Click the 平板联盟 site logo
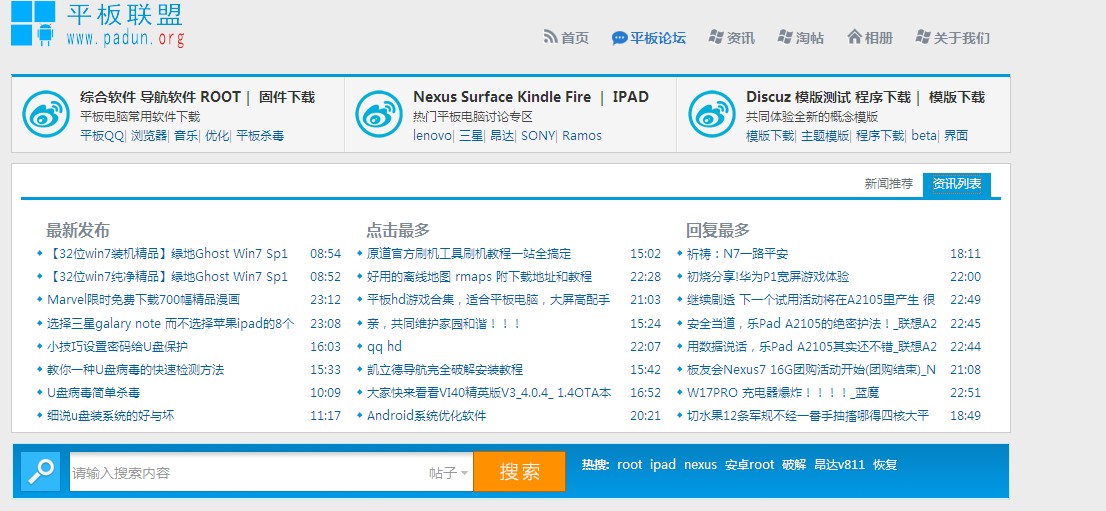 click(x=97, y=24)
